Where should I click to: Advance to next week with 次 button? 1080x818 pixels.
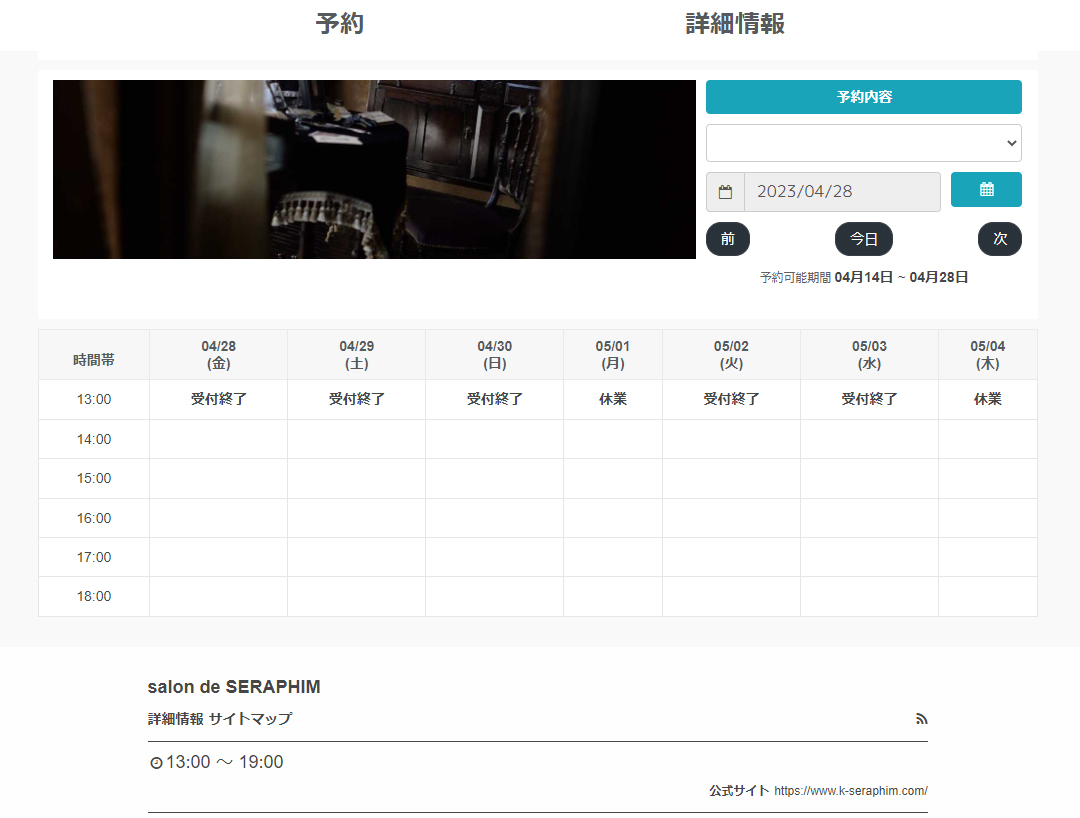[999, 239]
